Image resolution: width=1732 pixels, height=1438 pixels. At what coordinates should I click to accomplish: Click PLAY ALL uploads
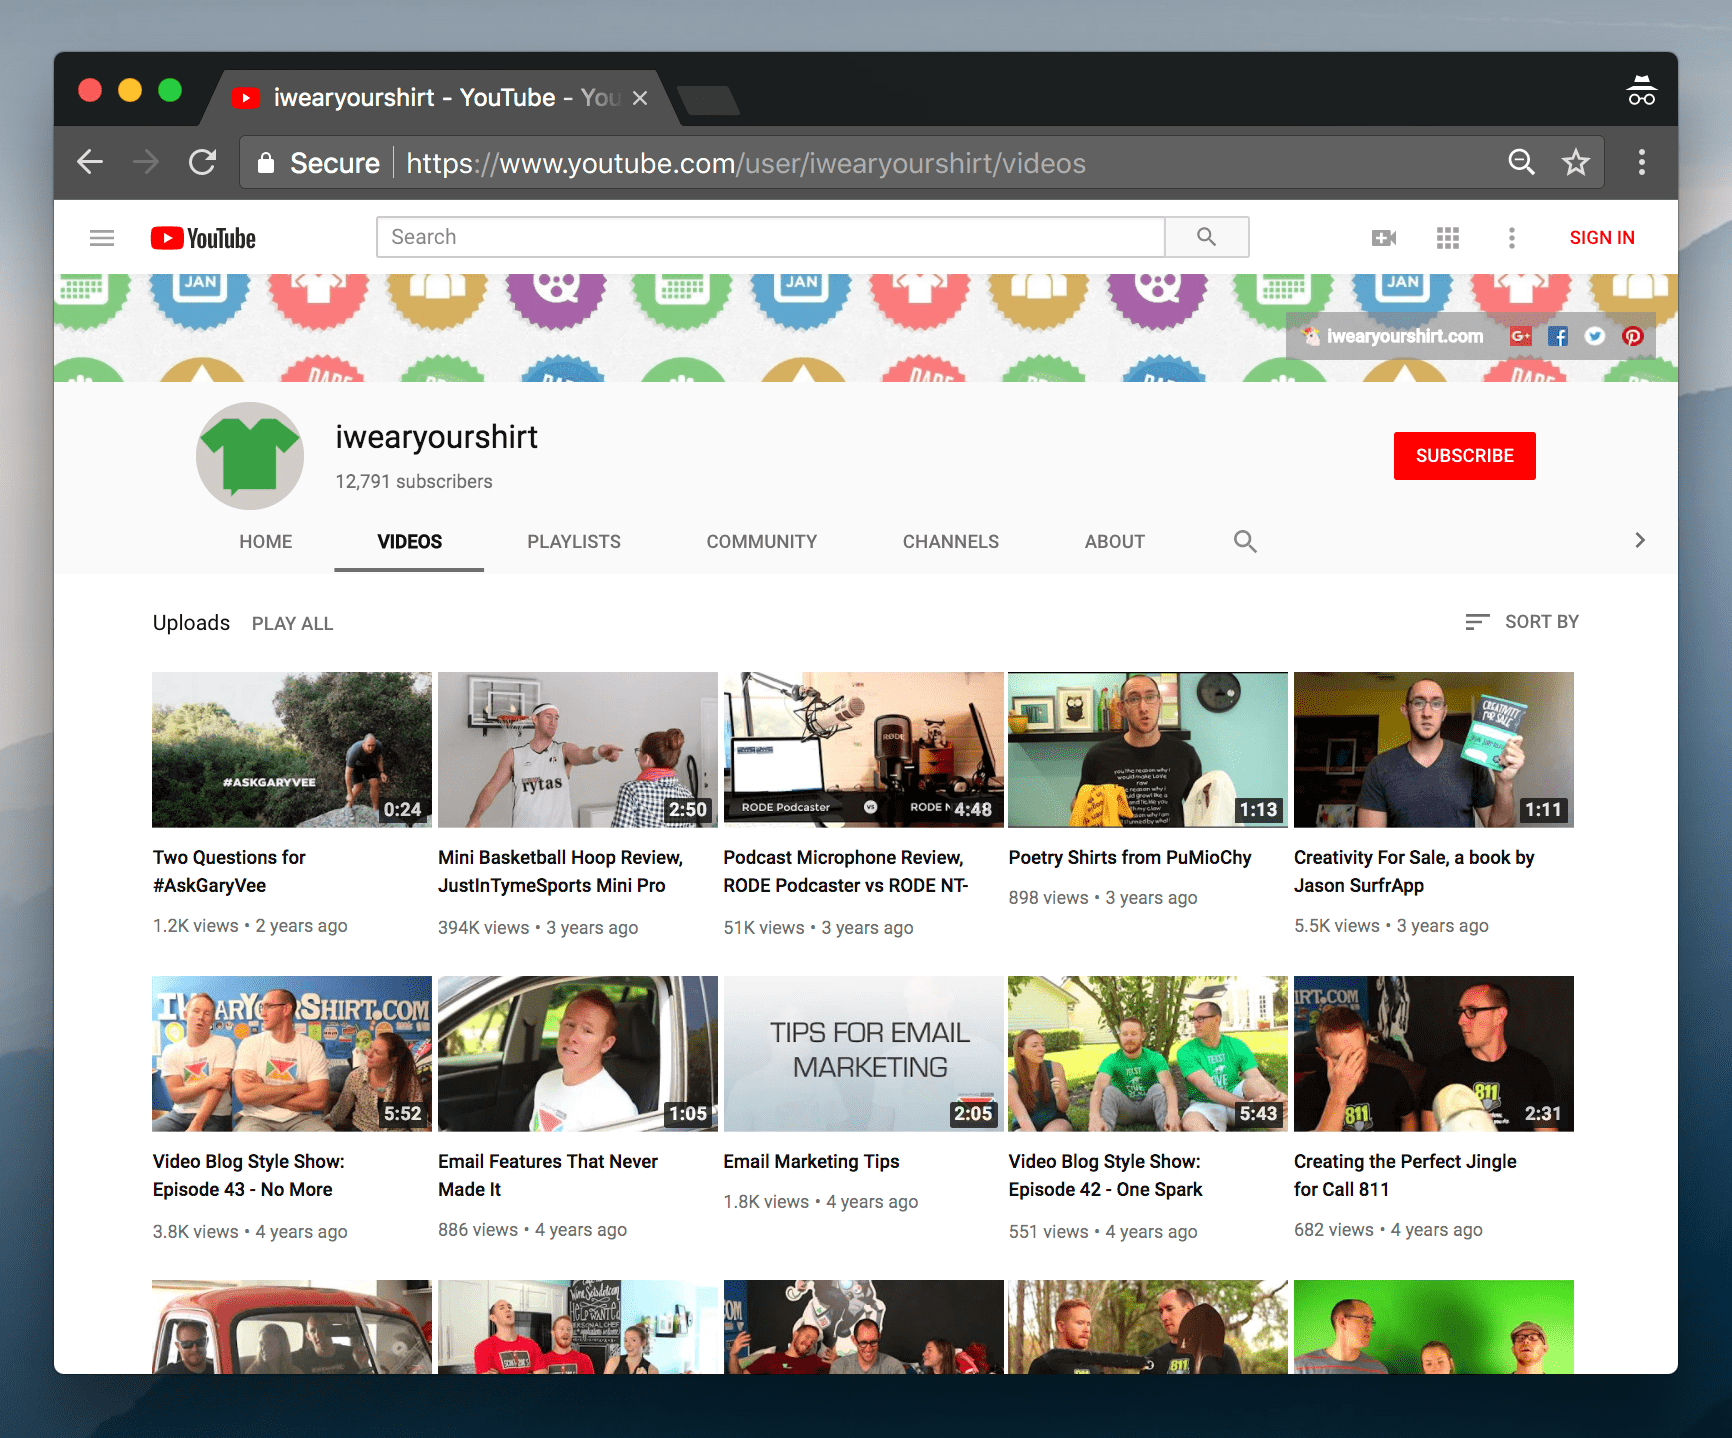(292, 624)
